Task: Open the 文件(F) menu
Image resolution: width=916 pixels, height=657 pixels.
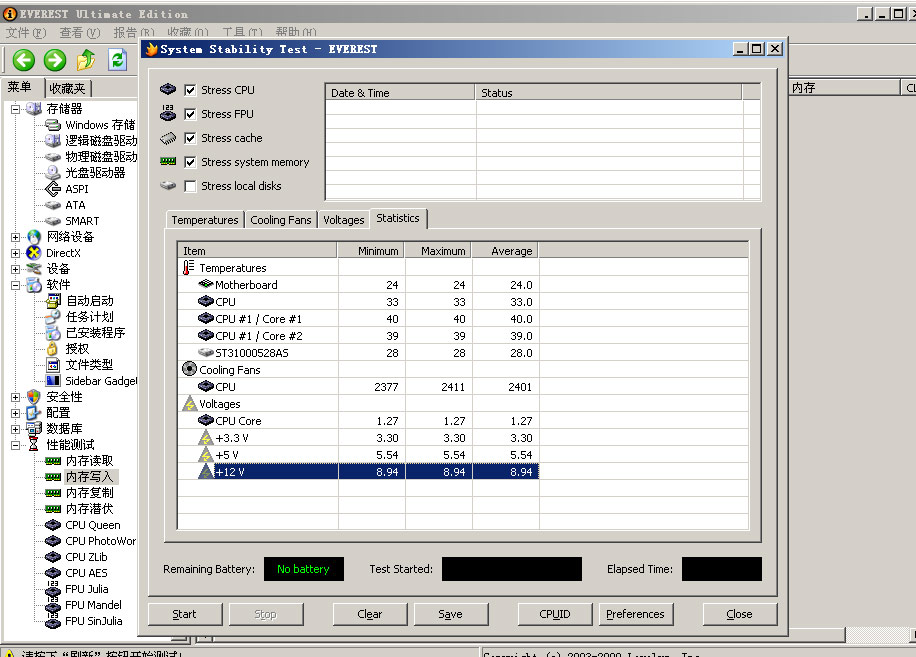Action: [26, 32]
